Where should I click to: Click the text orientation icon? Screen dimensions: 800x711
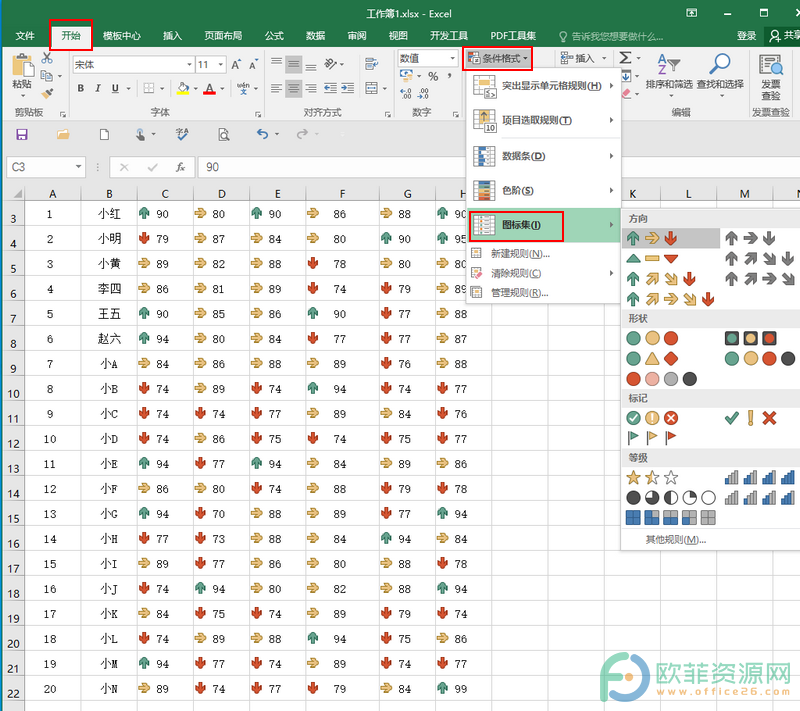tap(331, 64)
